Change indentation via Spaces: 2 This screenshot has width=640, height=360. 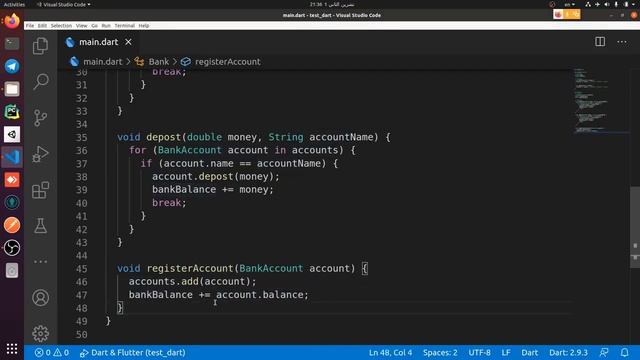(440, 352)
